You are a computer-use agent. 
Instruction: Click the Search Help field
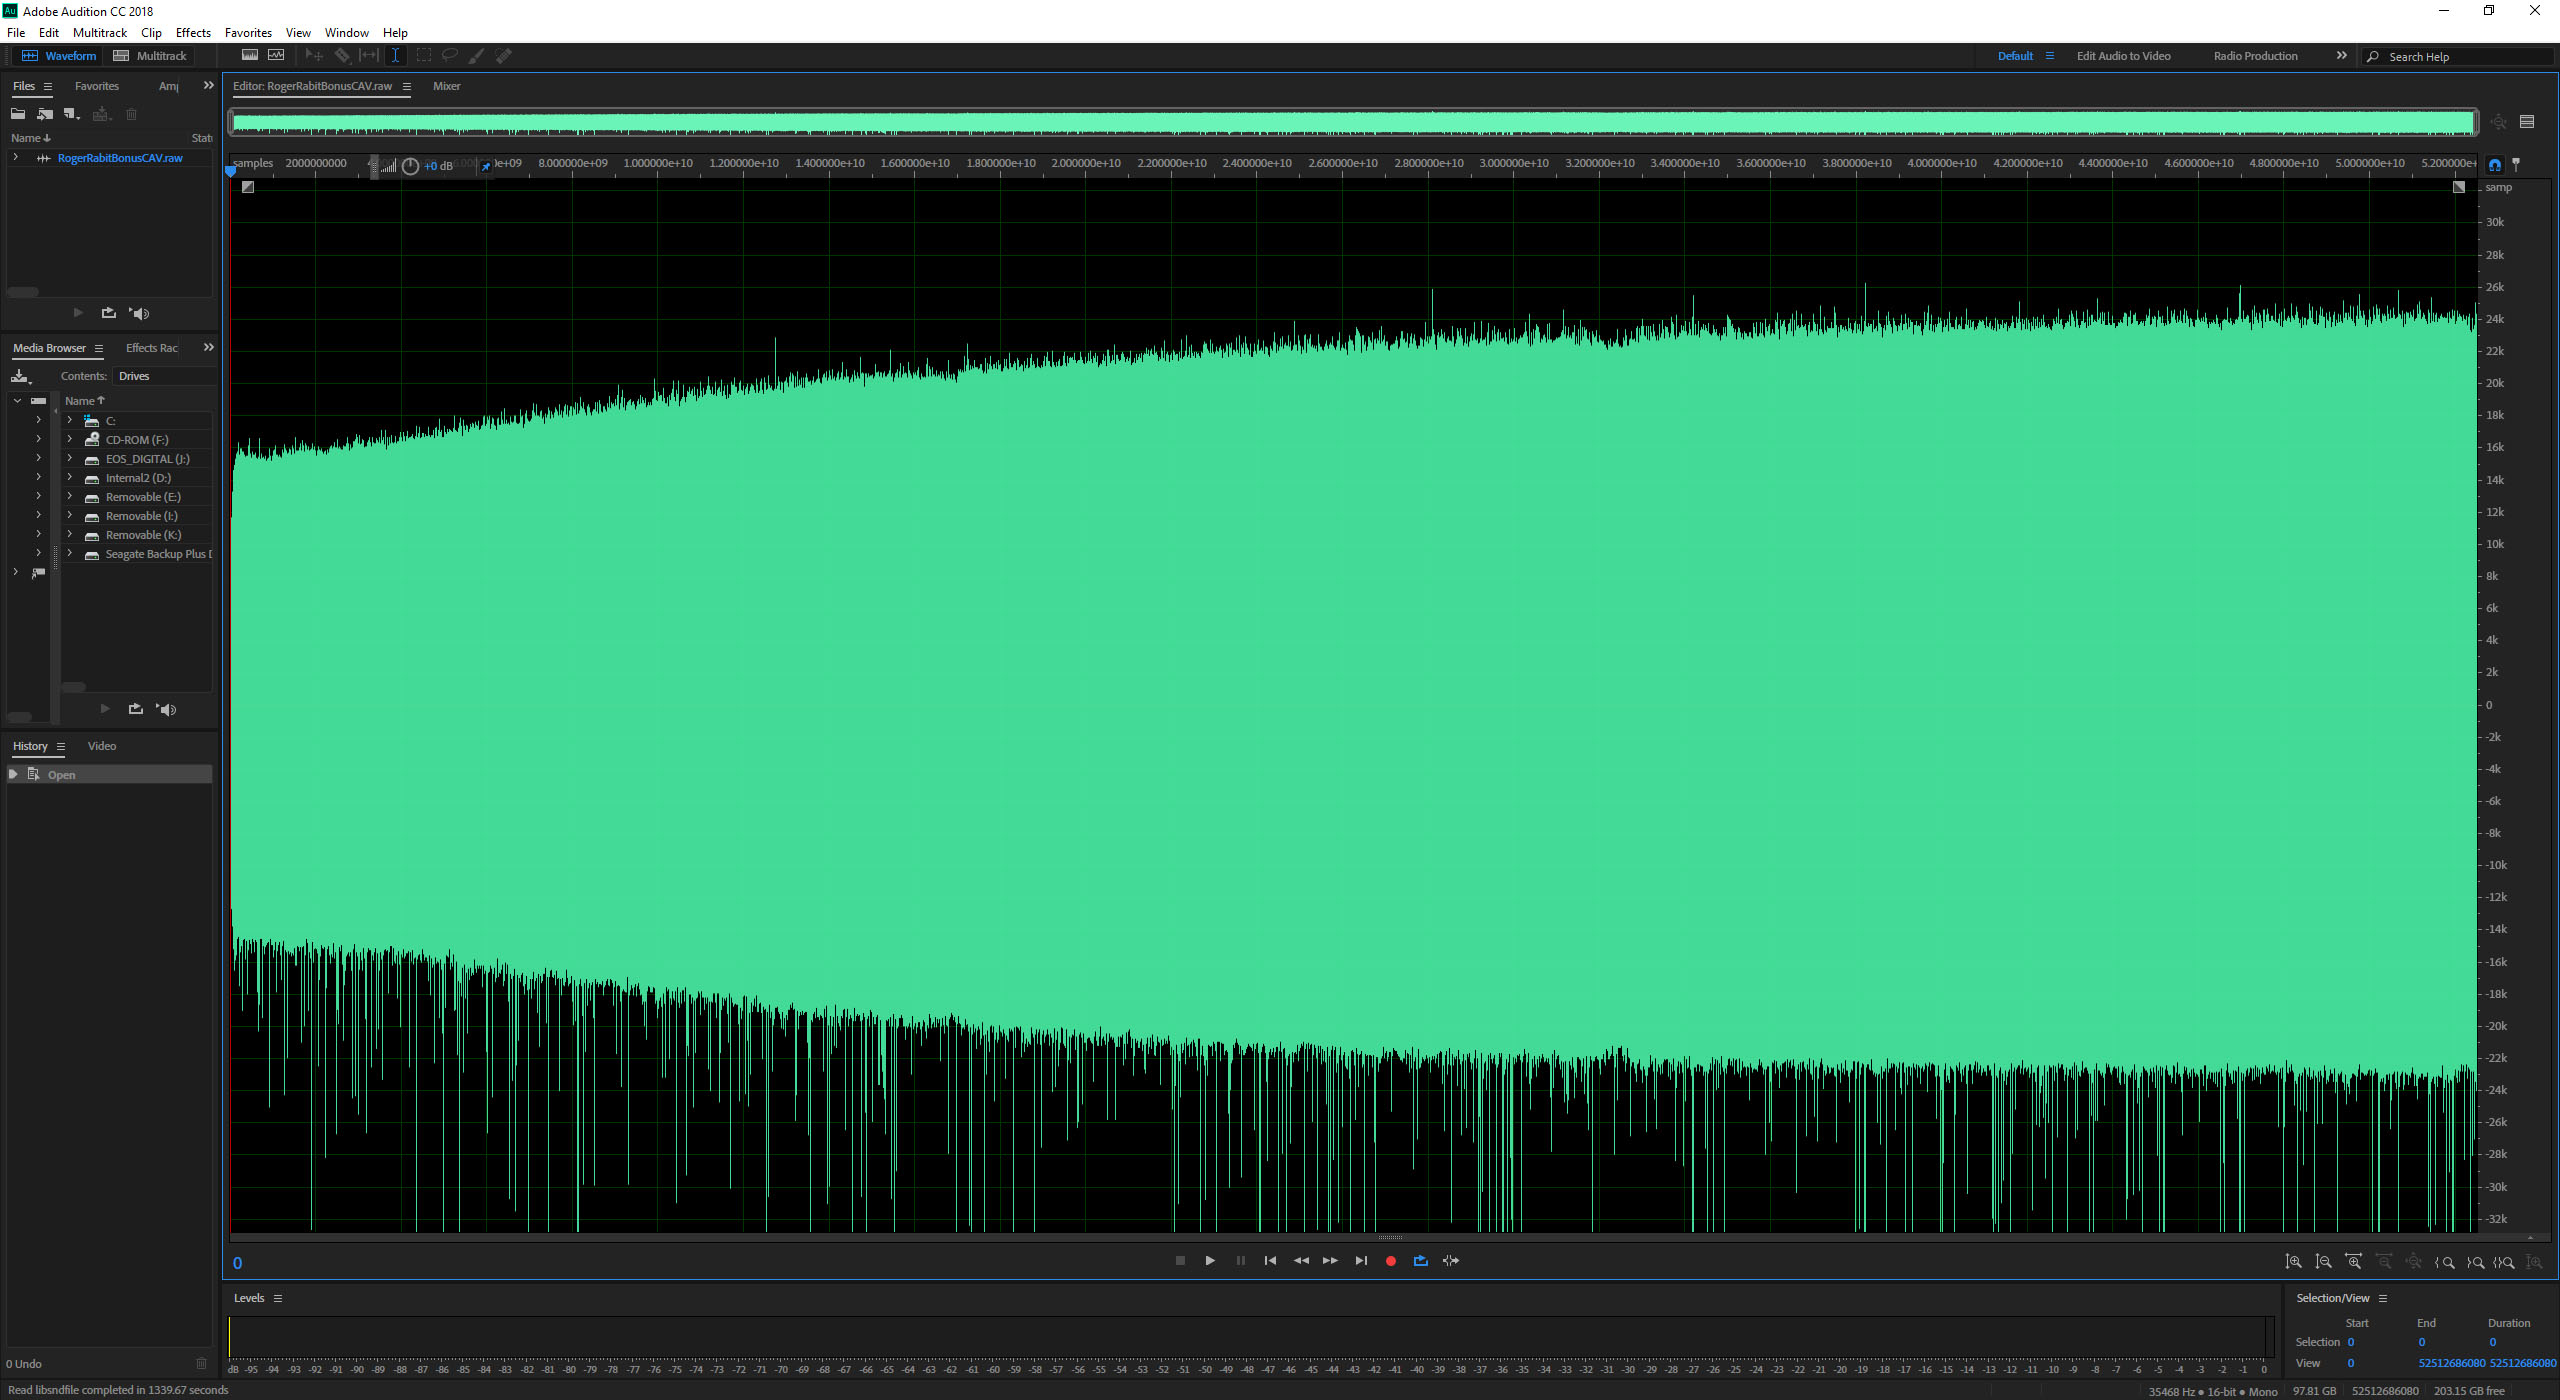[x=2460, y=57]
